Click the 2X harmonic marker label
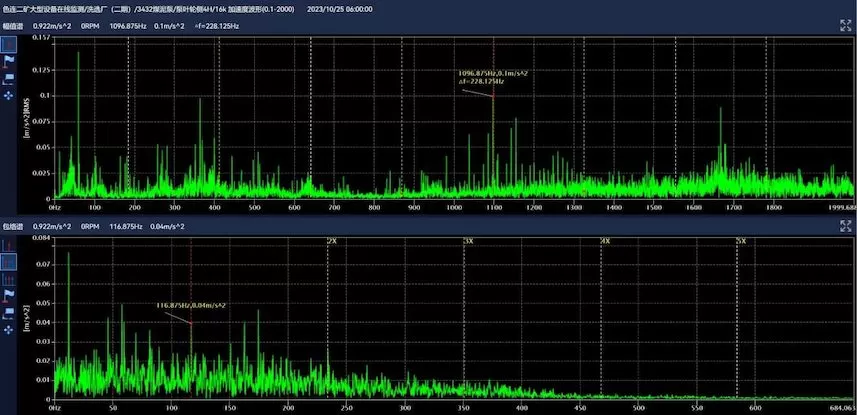857x415 pixels. [332, 242]
